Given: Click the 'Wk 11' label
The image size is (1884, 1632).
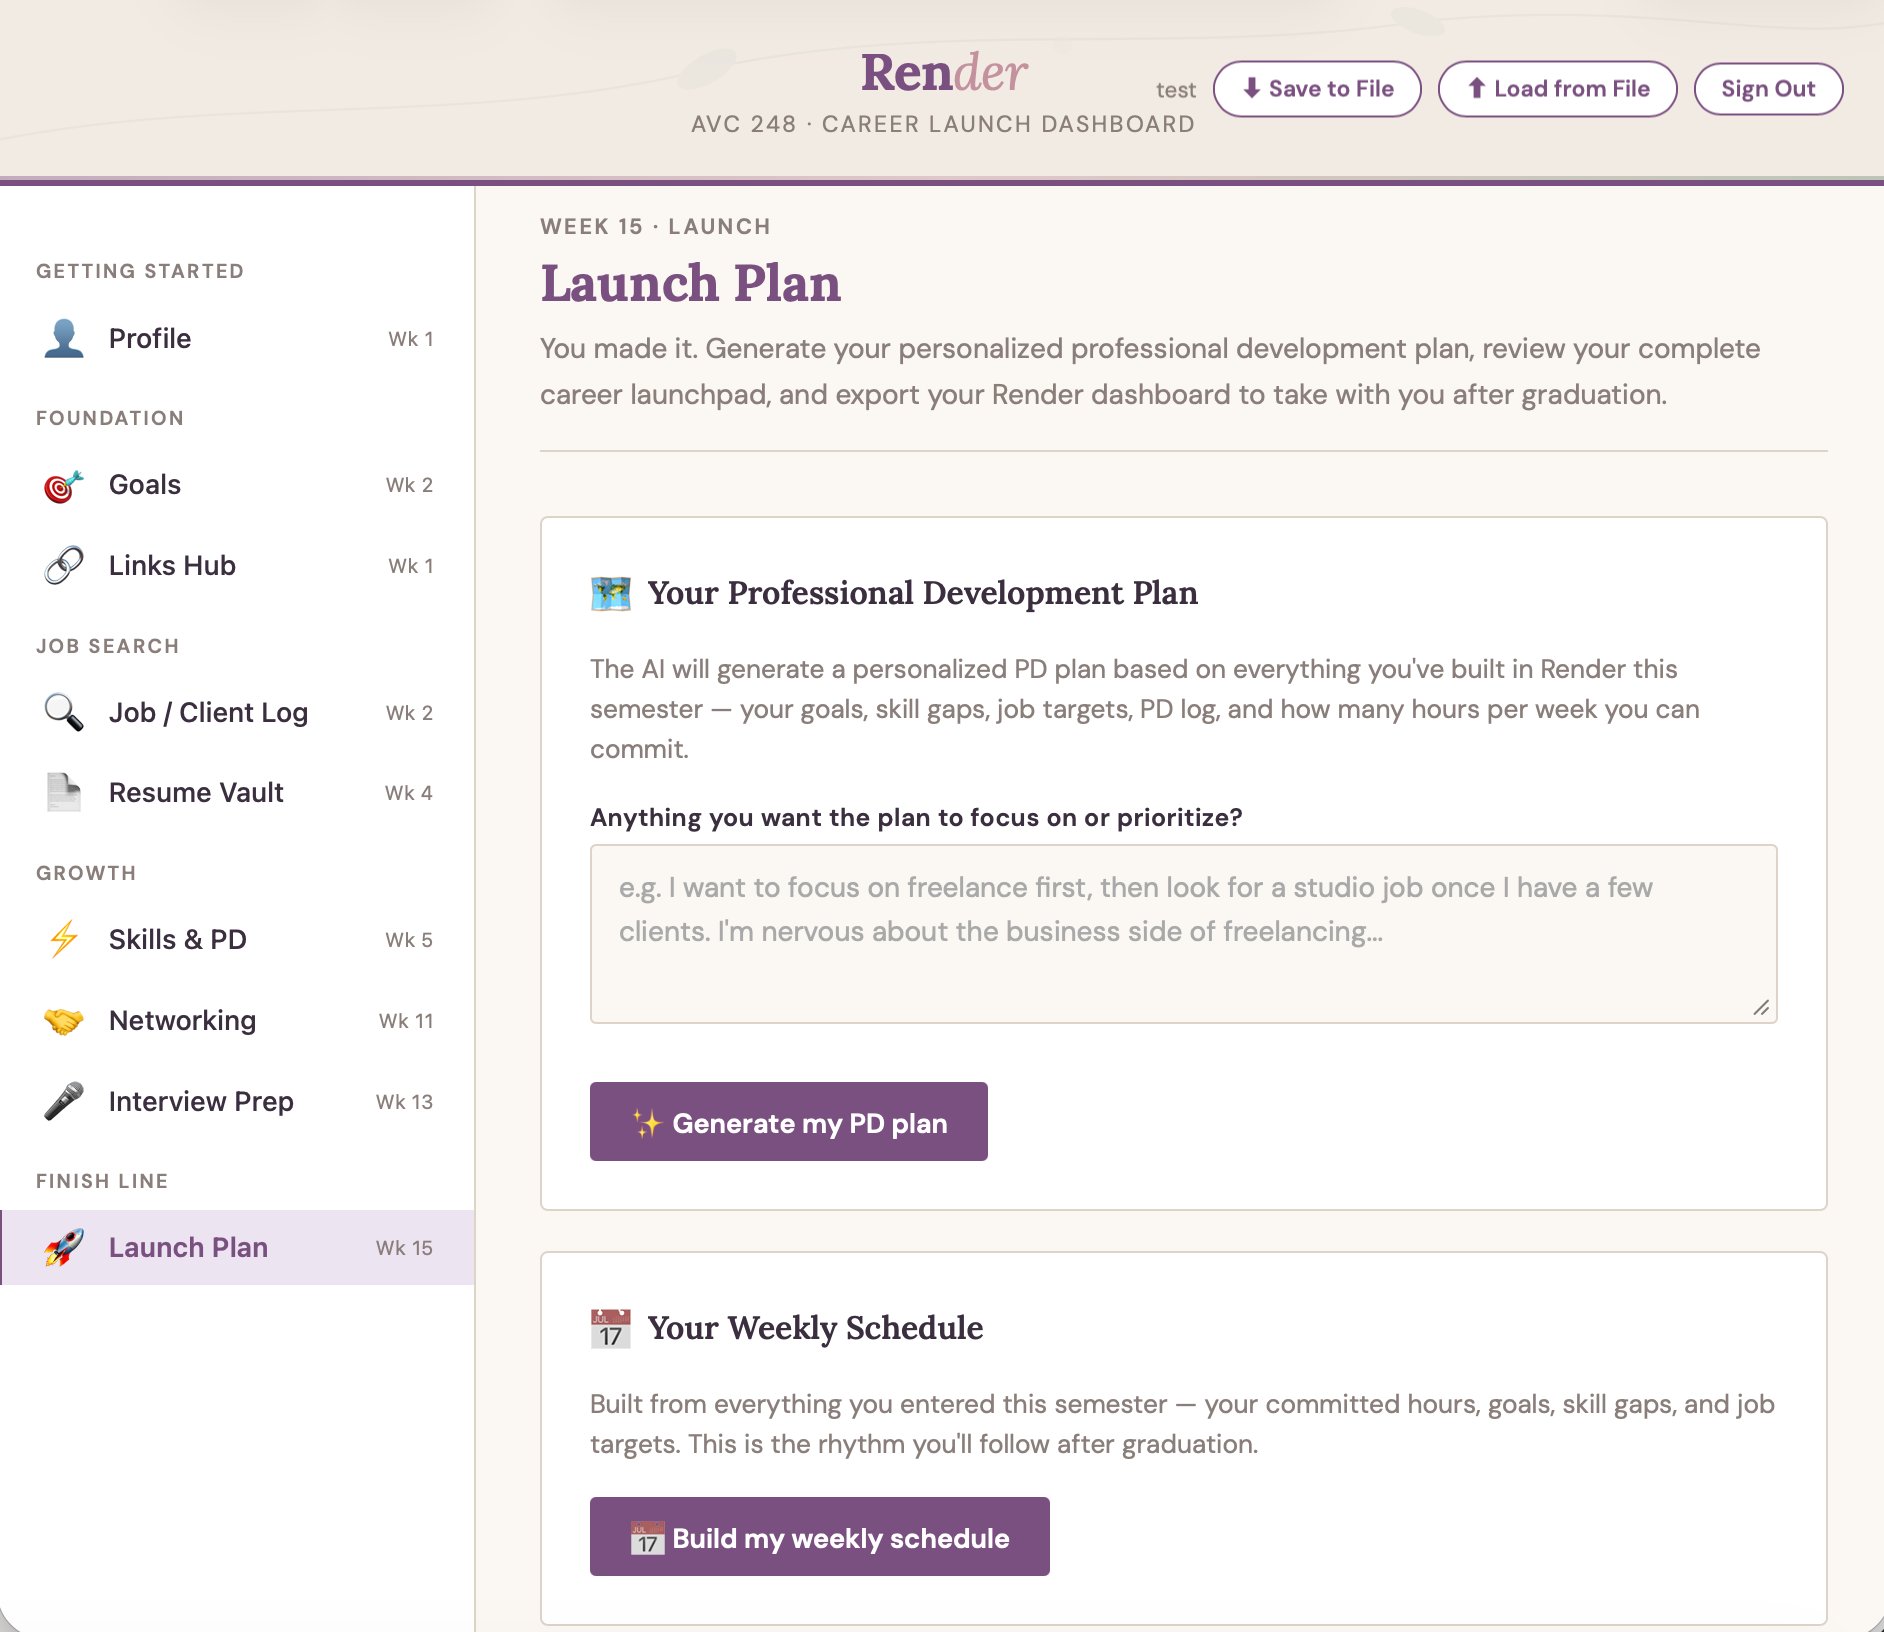Looking at the screenshot, I should coord(406,1021).
